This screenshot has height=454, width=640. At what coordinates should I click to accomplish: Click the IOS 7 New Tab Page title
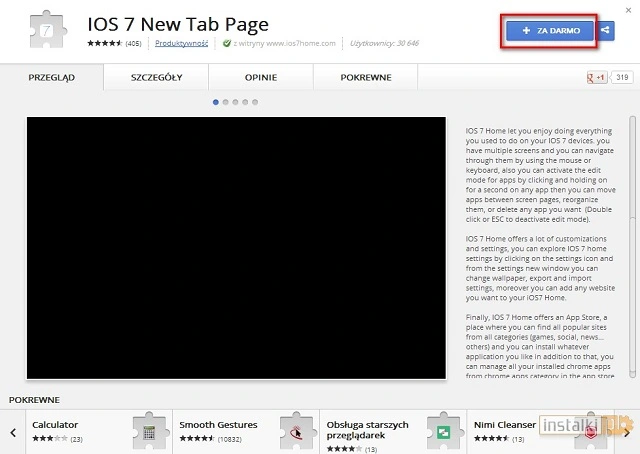pyautogui.click(x=178, y=24)
